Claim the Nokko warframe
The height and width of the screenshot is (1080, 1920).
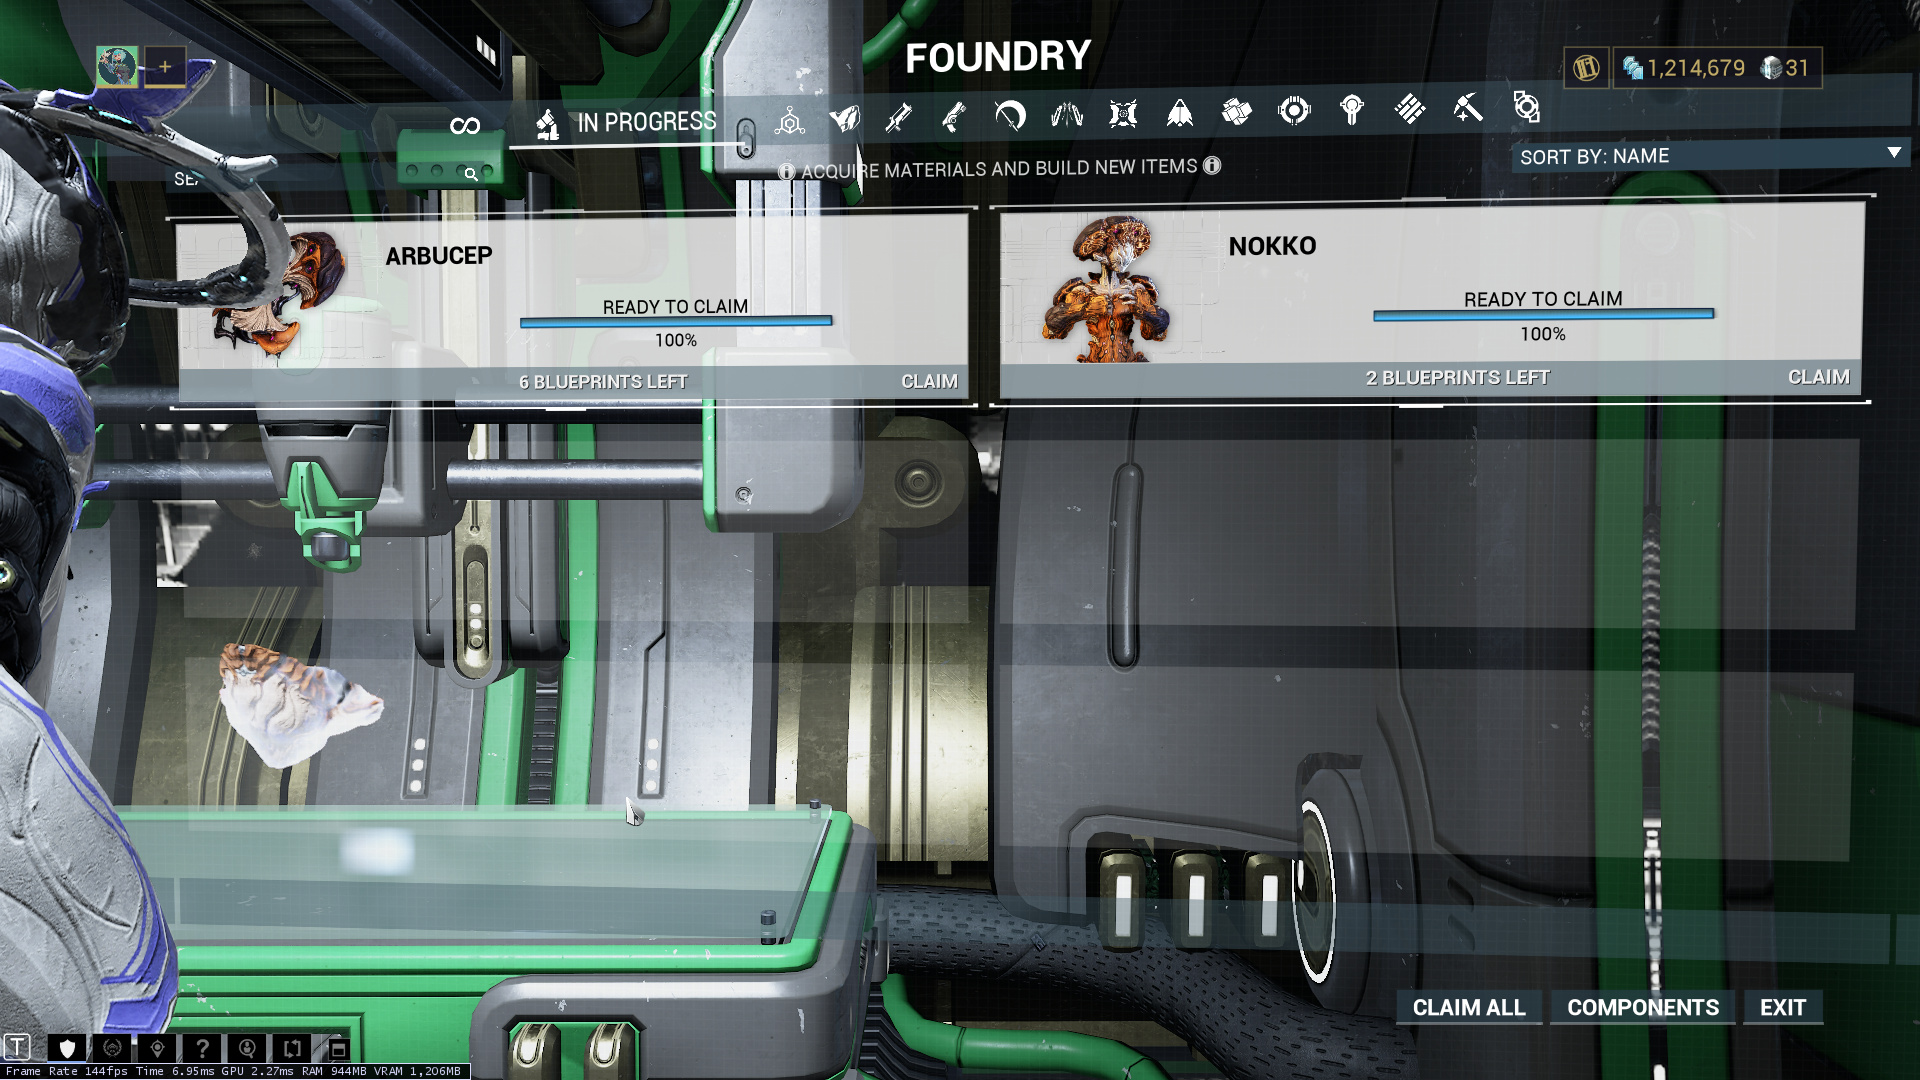click(1817, 377)
